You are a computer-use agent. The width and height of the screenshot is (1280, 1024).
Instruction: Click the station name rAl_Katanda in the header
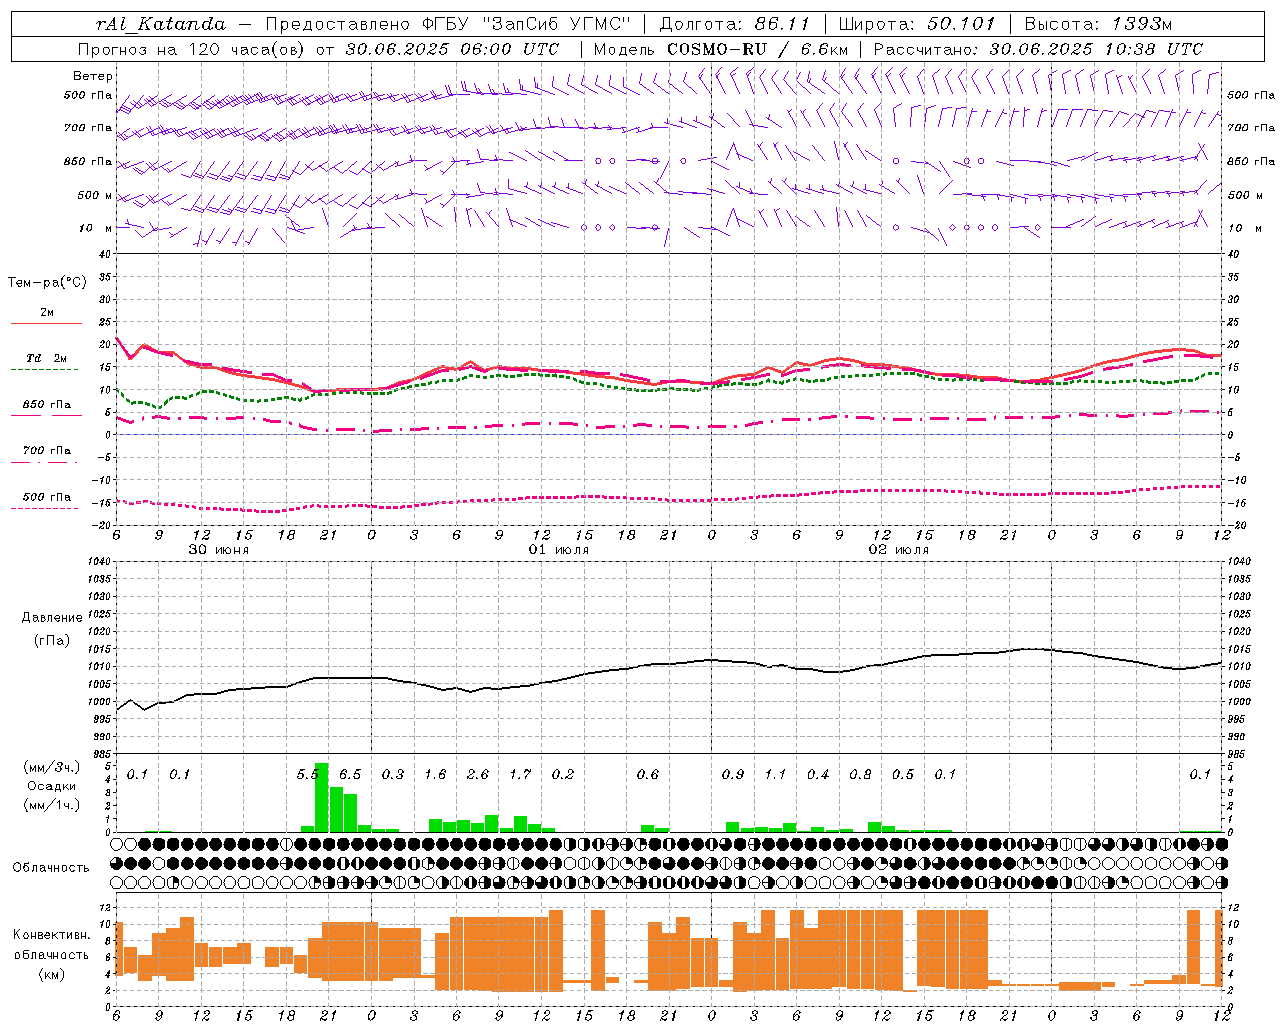point(161,24)
